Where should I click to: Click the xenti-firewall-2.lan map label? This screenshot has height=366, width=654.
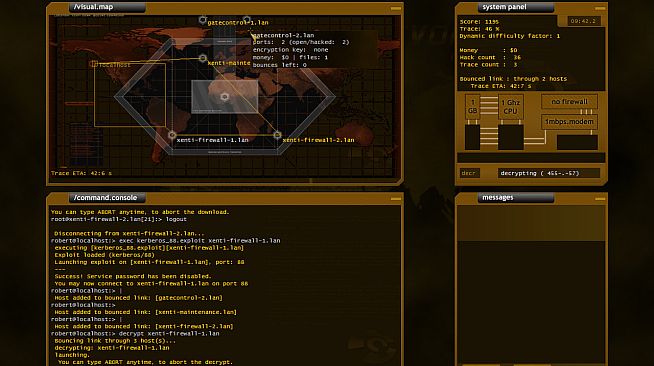(318, 140)
